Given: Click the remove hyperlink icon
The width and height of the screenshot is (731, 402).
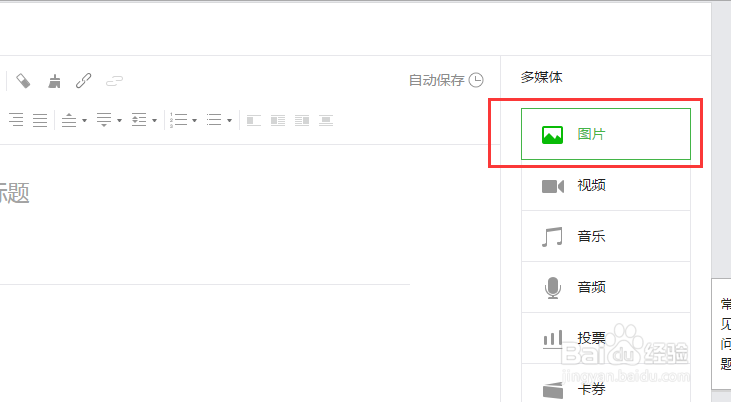Looking at the screenshot, I should tap(114, 81).
